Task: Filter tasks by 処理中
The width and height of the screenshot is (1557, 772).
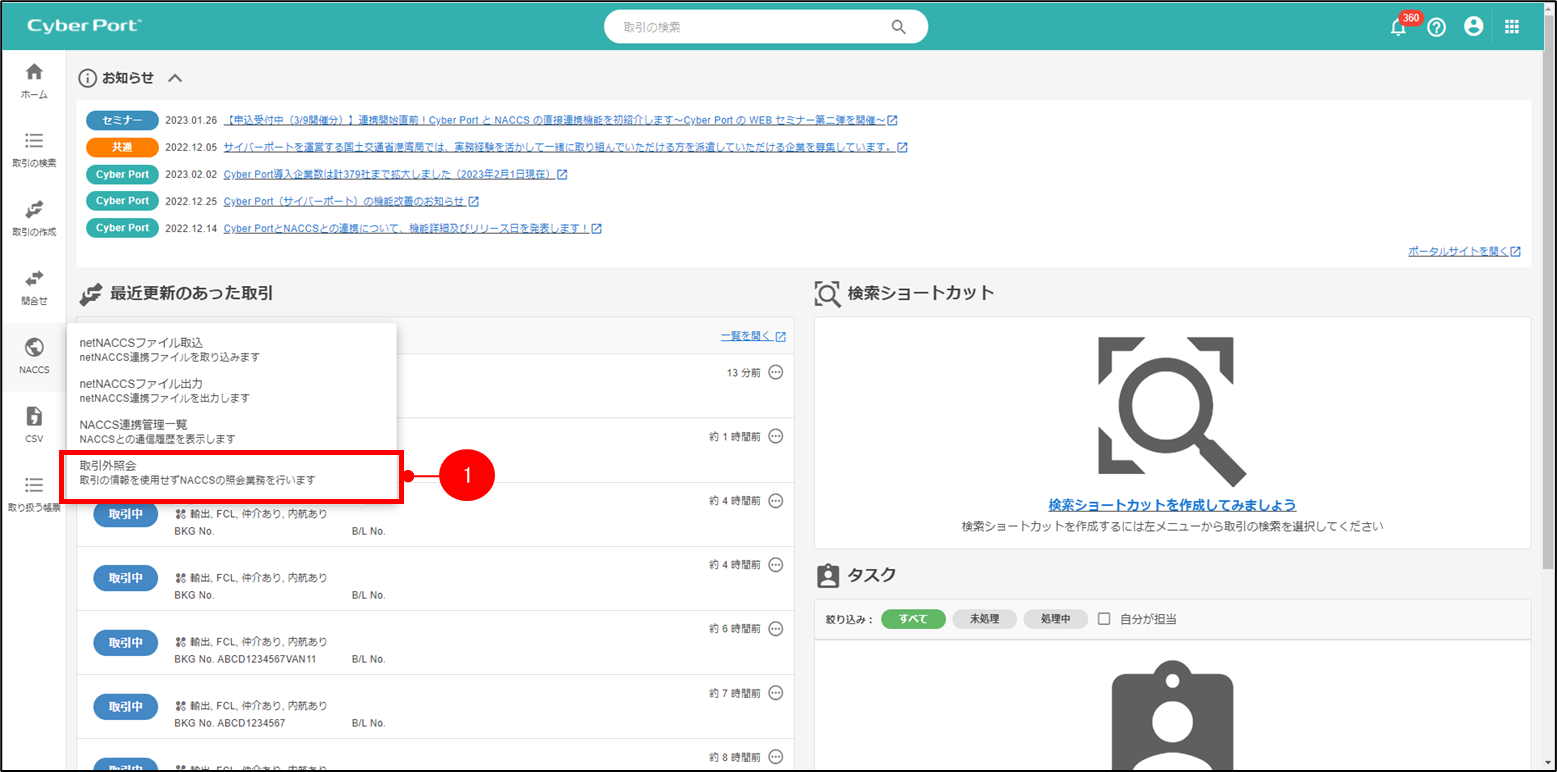Action: tap(1055, 619)
